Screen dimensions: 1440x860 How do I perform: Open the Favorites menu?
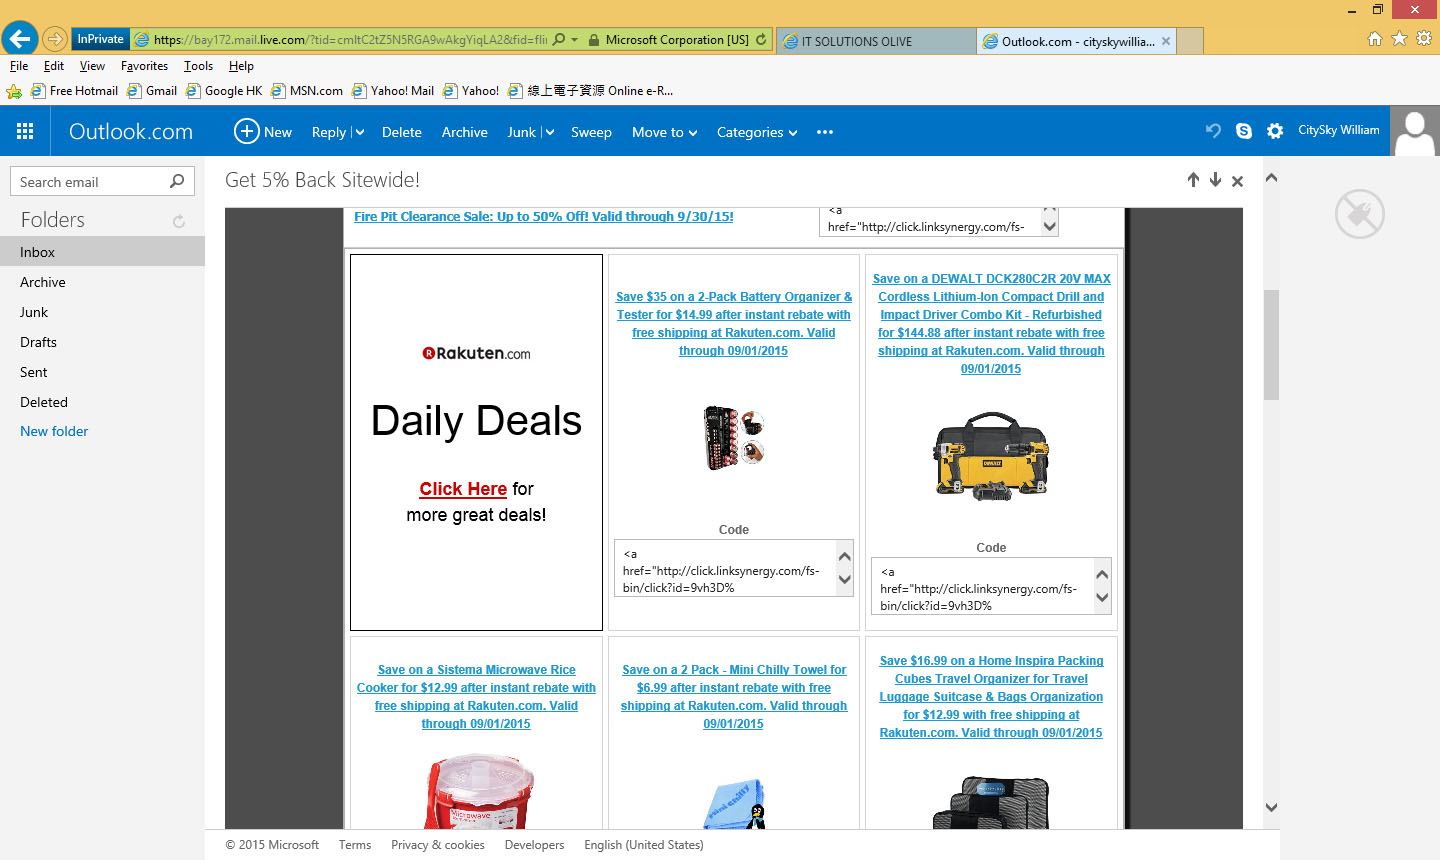(x=144, y=66)
